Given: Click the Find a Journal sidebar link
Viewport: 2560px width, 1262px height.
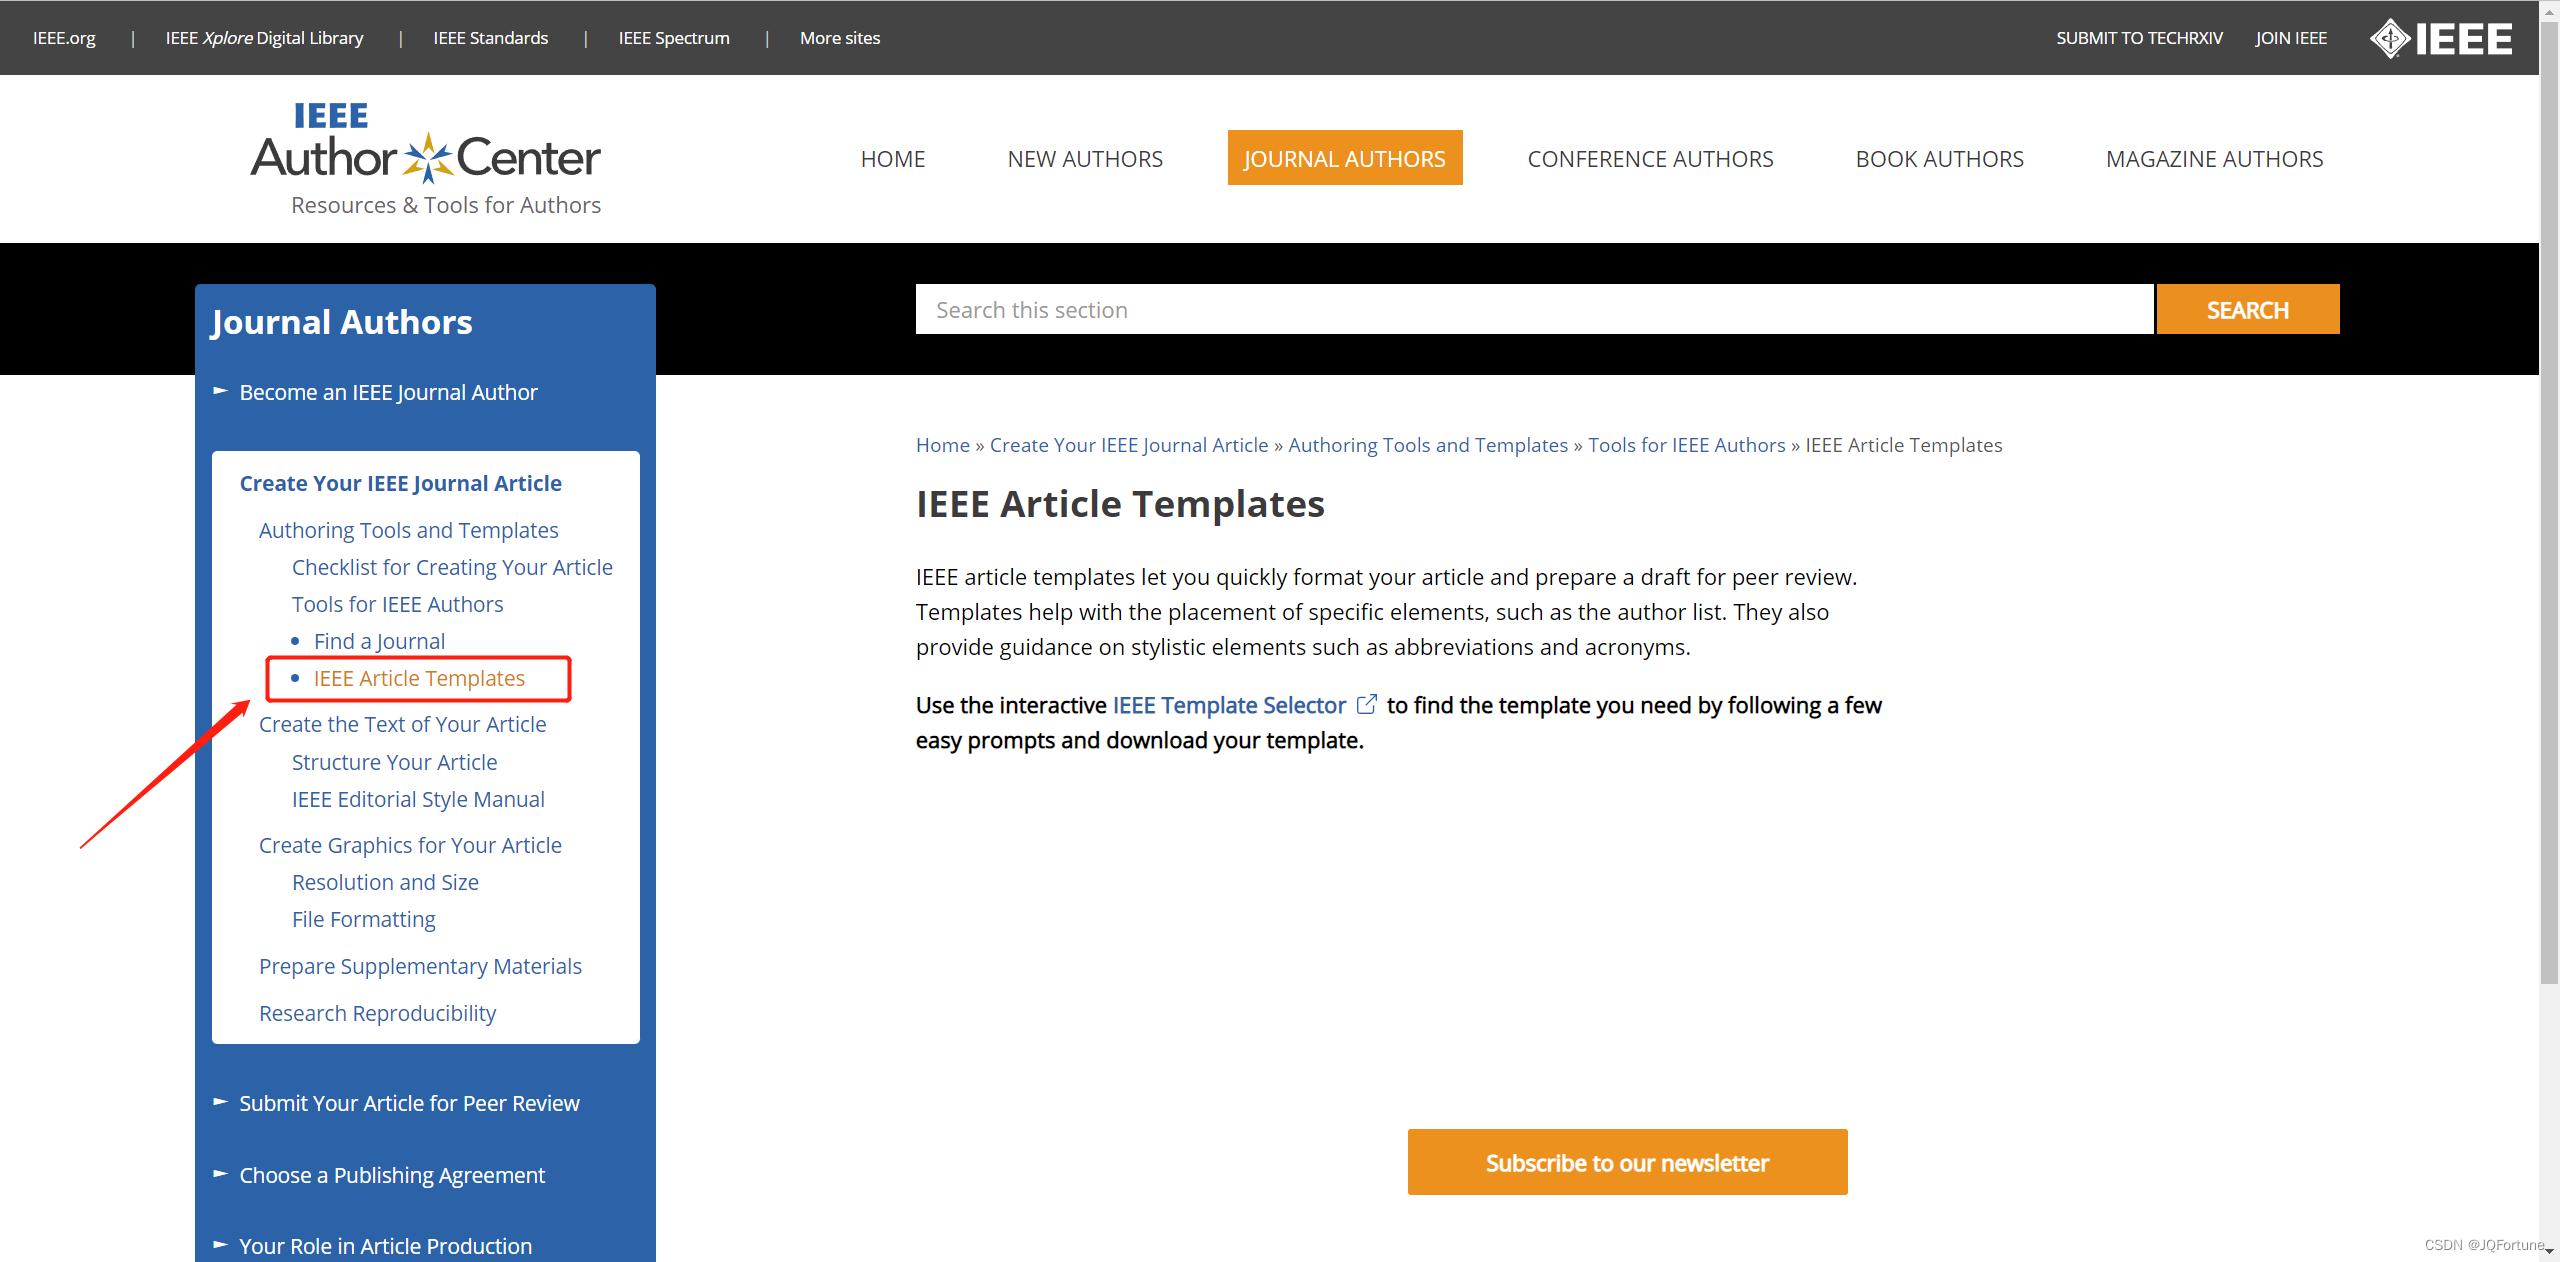Looking at the screenshot, I should coord(379,640).
